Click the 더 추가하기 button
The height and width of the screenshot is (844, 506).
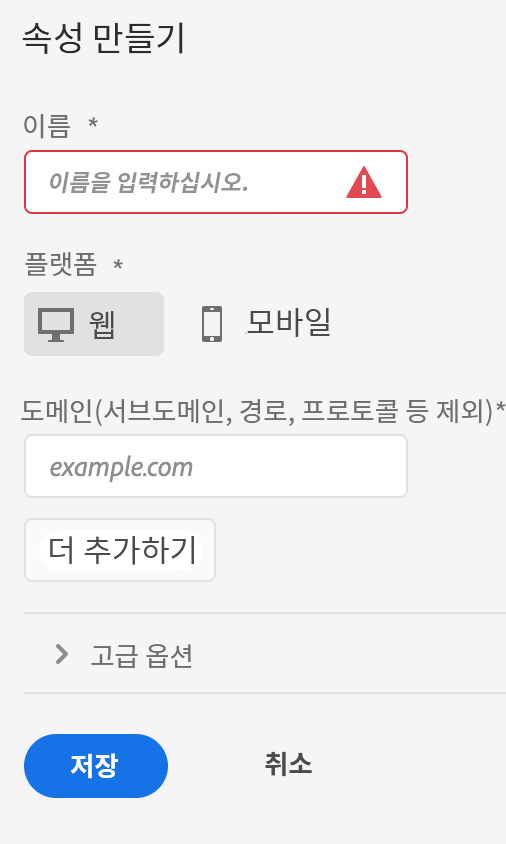[120, 550]
